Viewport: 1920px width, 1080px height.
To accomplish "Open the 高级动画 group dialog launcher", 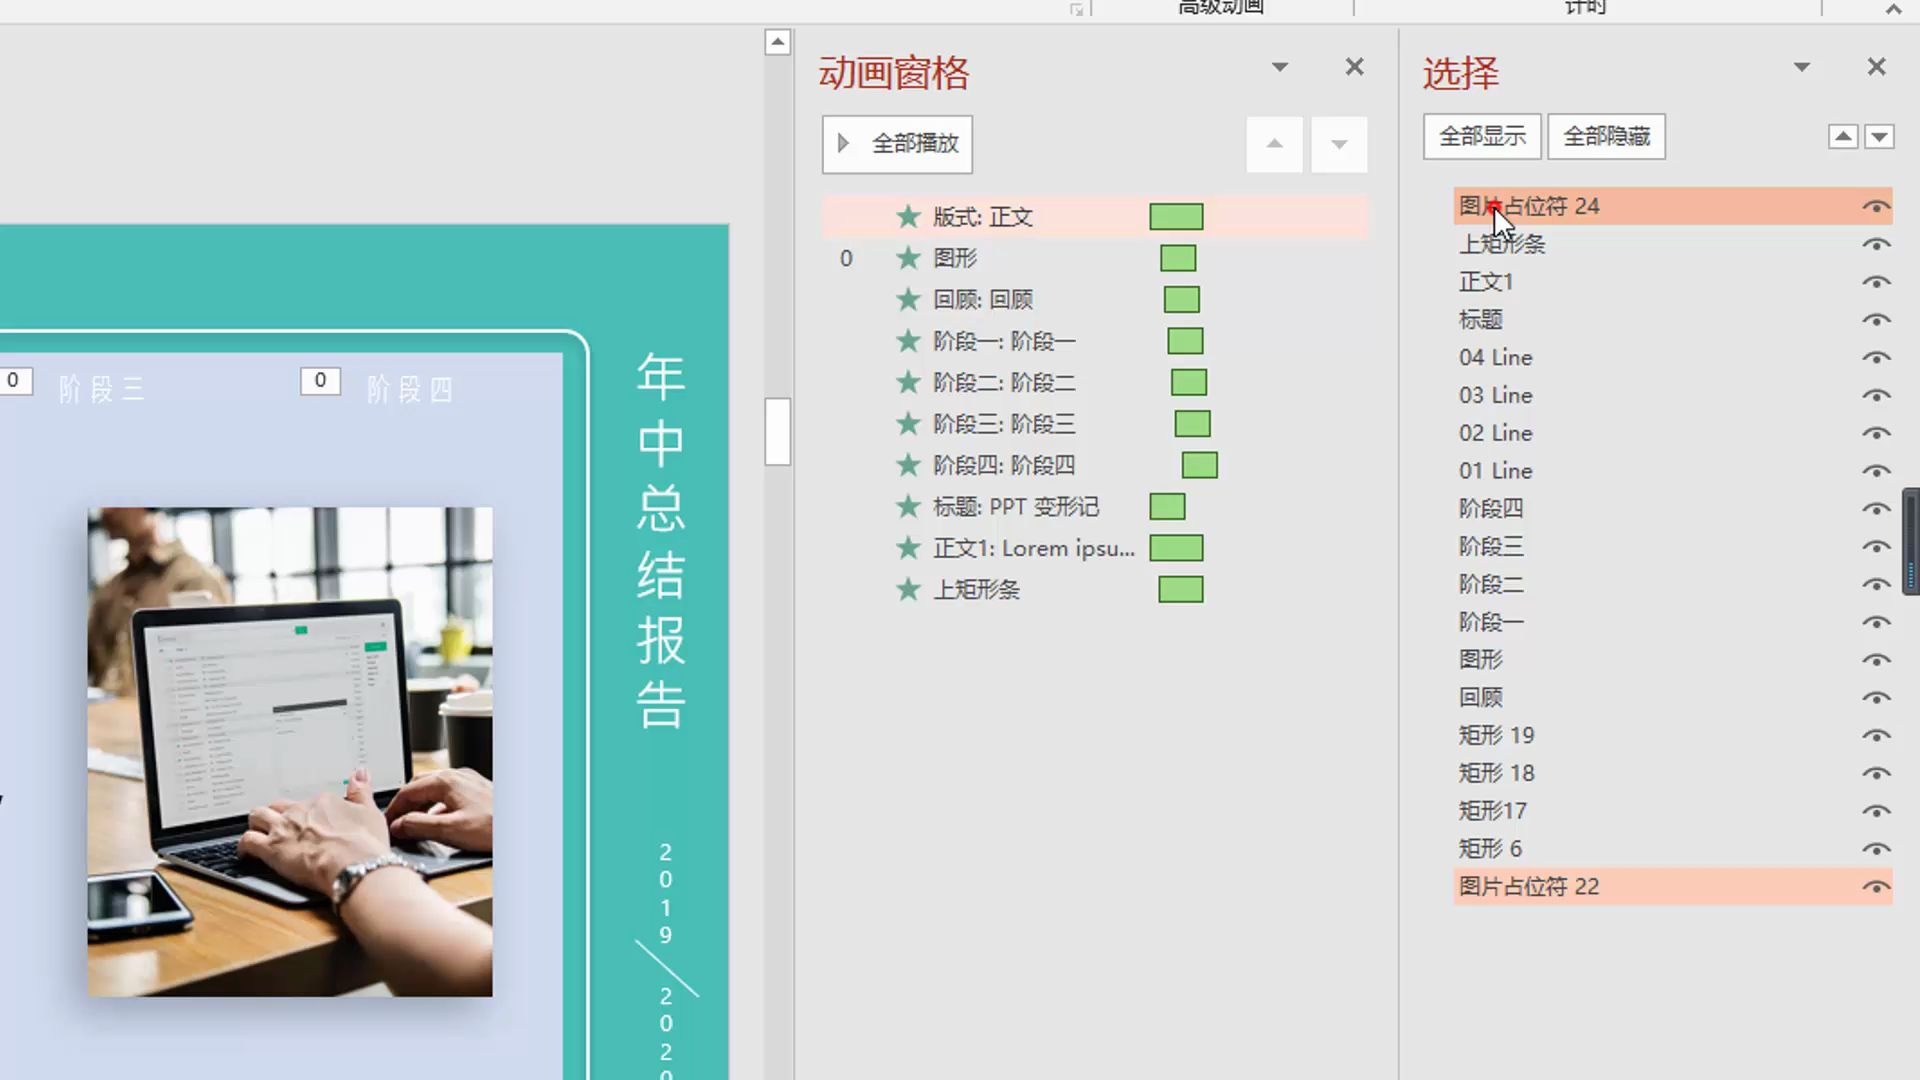I will coord(1076,9).
